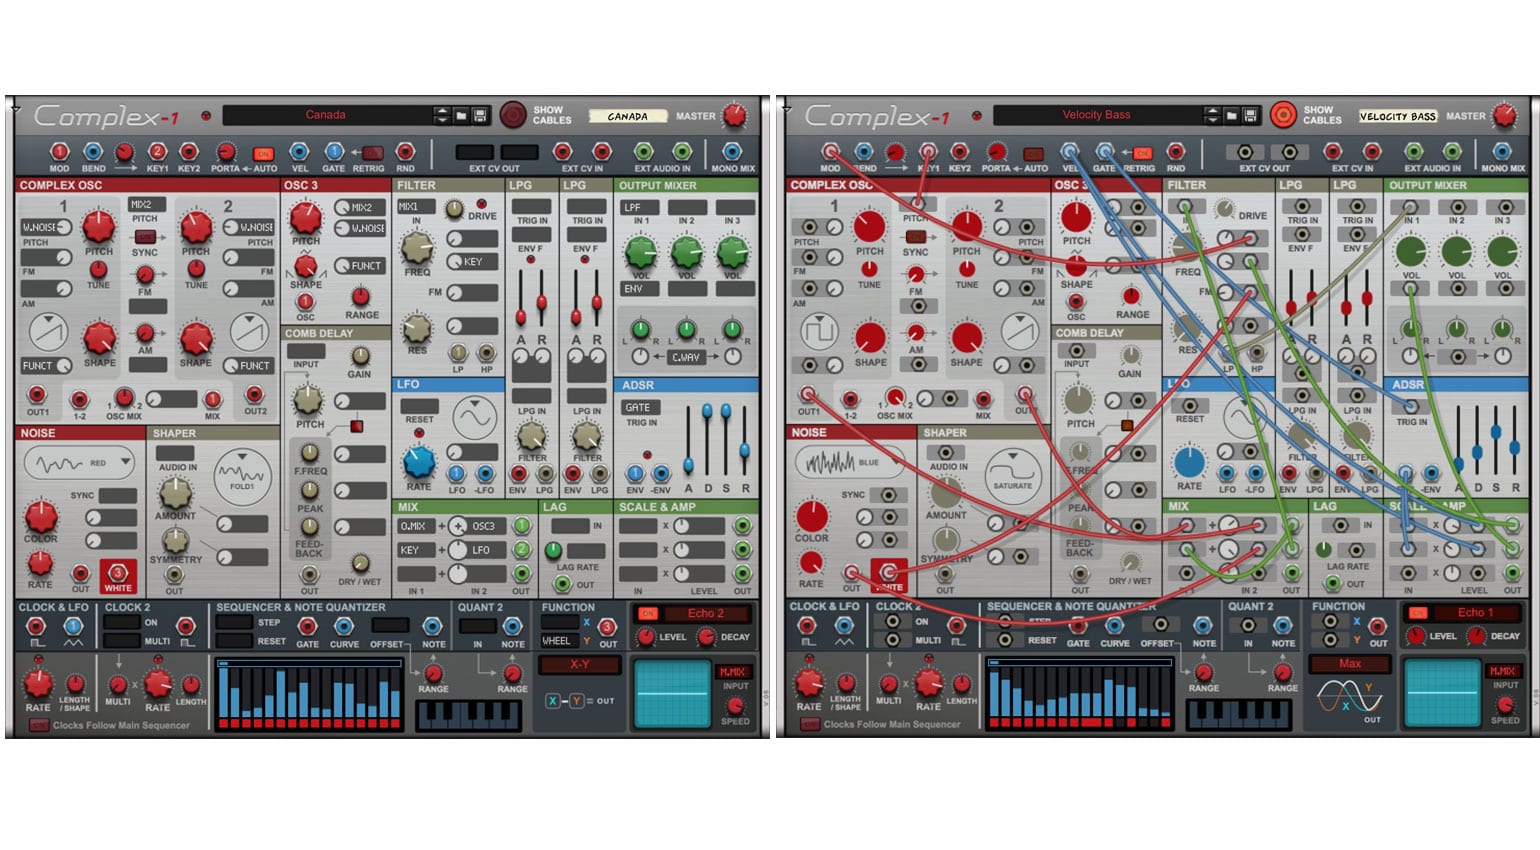The width and height of the screenshot is (1540, 850).
Task: Click Filter HP output jack in Canada instance
Action: pyautogui.click(x=487, y=353)
